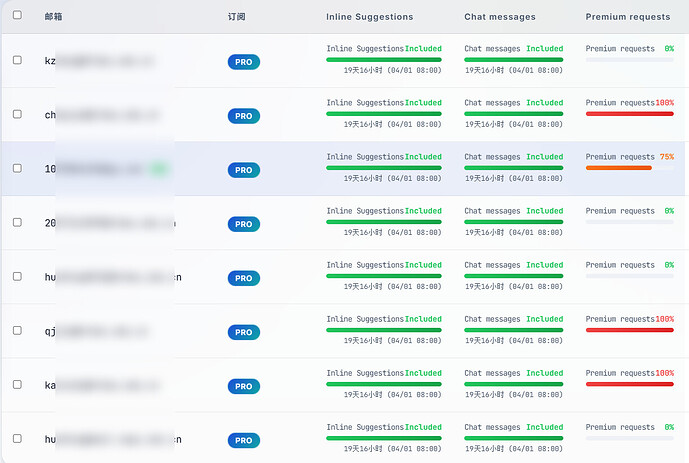Check the hu row just above qj

(17, 276)
